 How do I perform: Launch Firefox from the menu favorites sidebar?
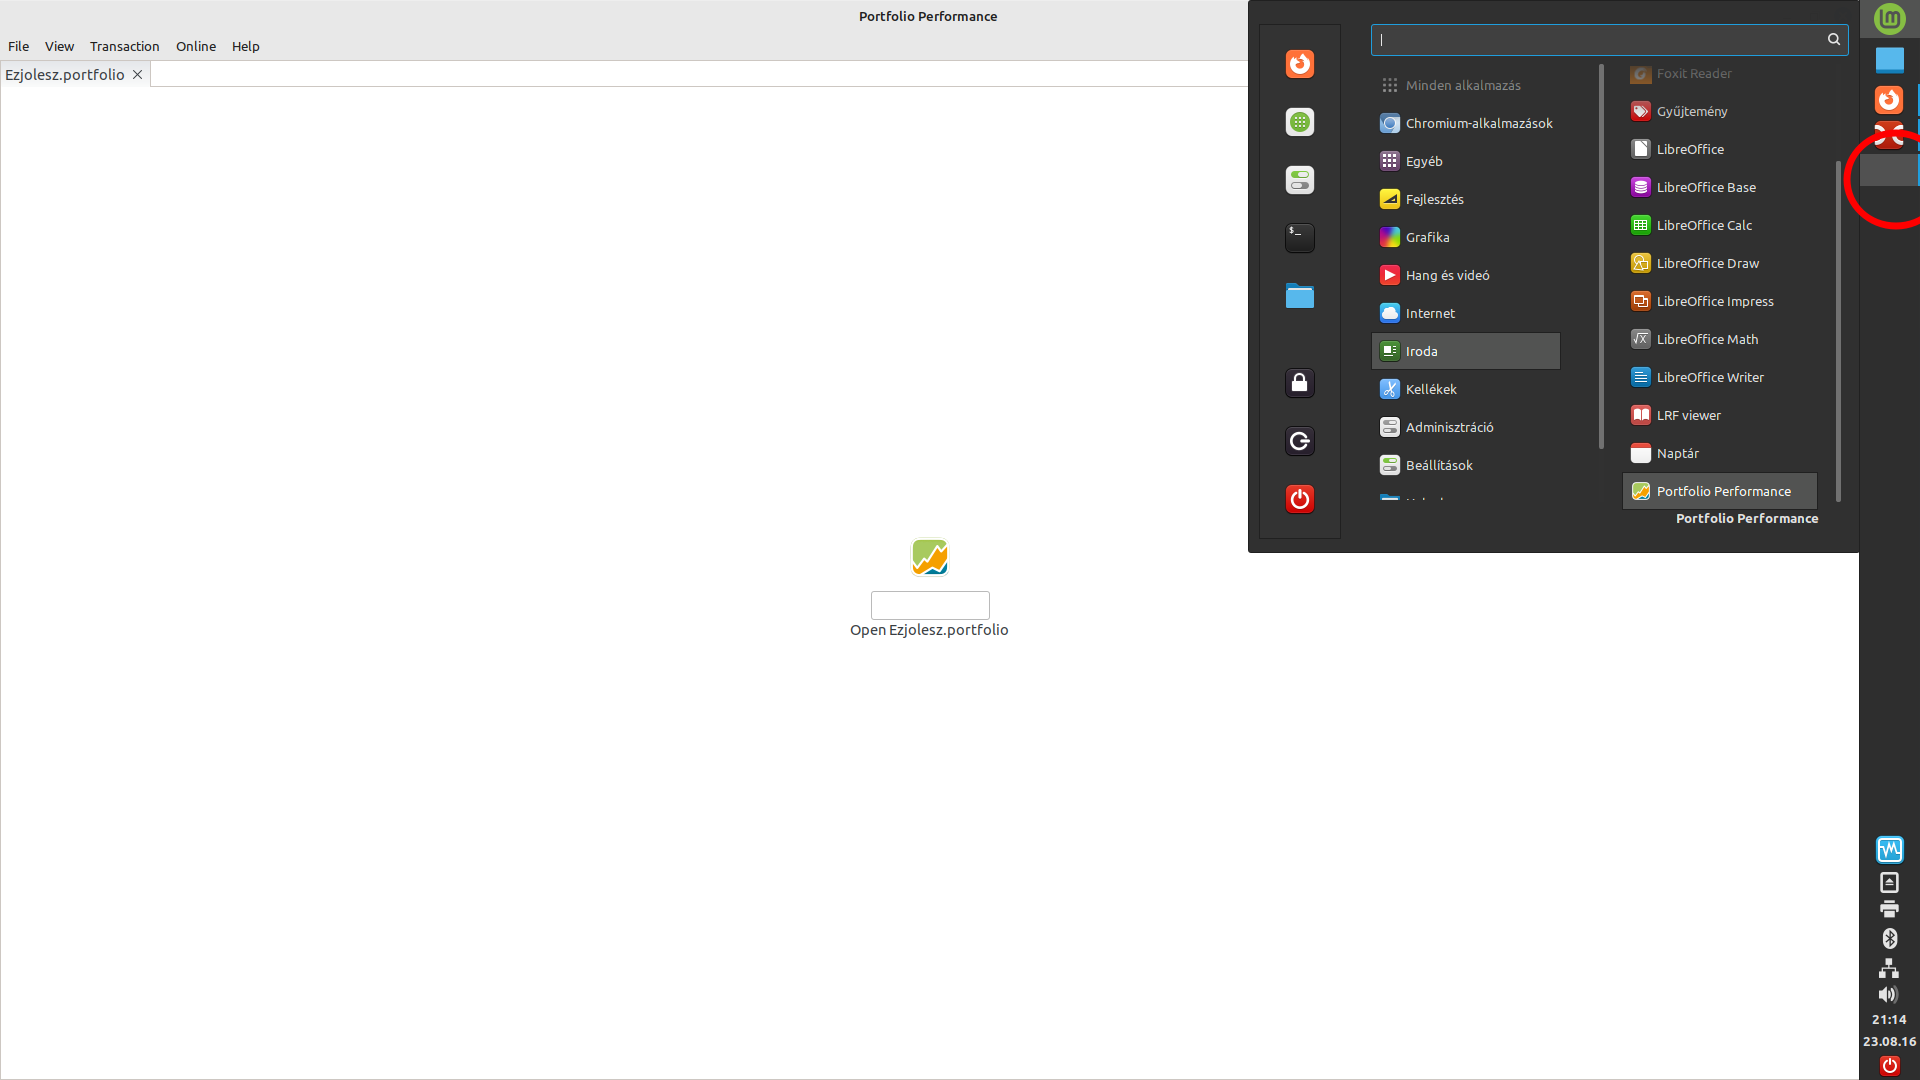(1299, 64)
